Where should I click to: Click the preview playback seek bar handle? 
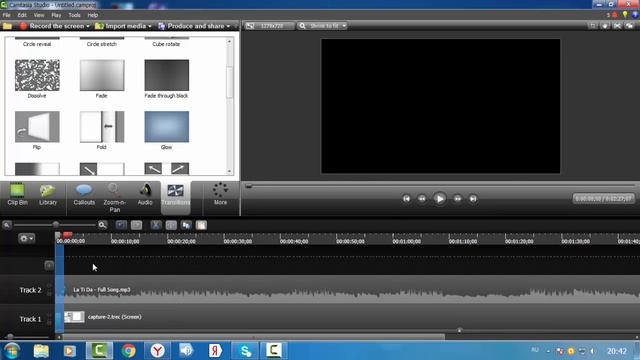[x=249, y=186]
